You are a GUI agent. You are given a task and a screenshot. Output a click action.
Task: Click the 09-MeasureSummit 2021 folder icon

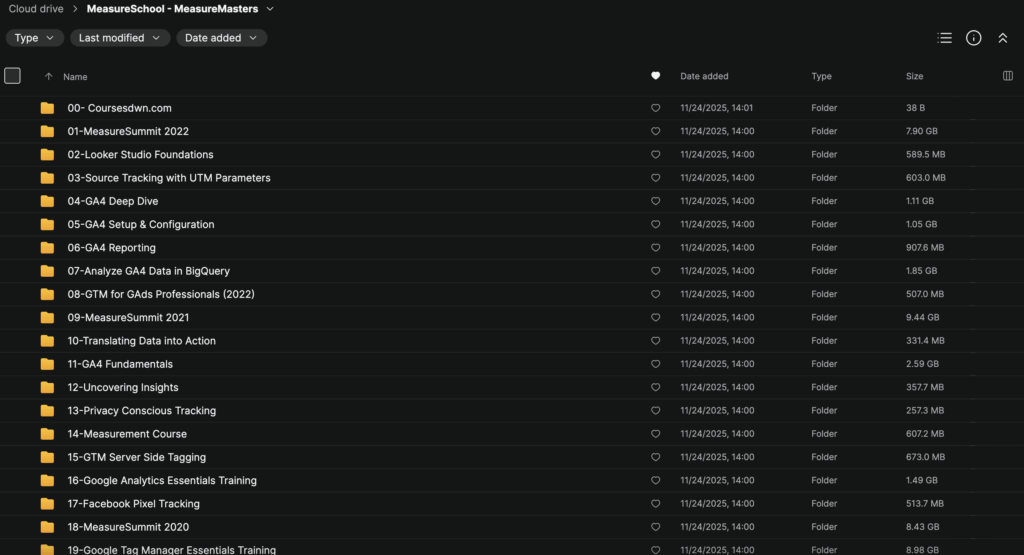pos(47,318)
